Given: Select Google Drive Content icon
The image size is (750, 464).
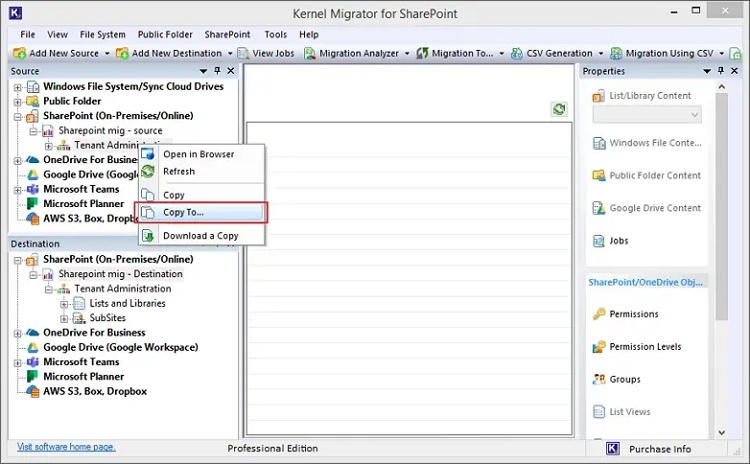Looking at the screenshot, I should click(599, 208).
